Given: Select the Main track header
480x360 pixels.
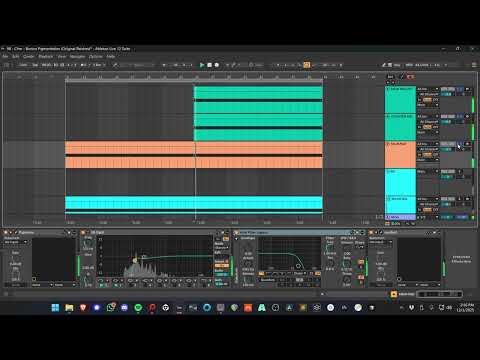Looking at the screenshot, I should (x=400, y=217).
